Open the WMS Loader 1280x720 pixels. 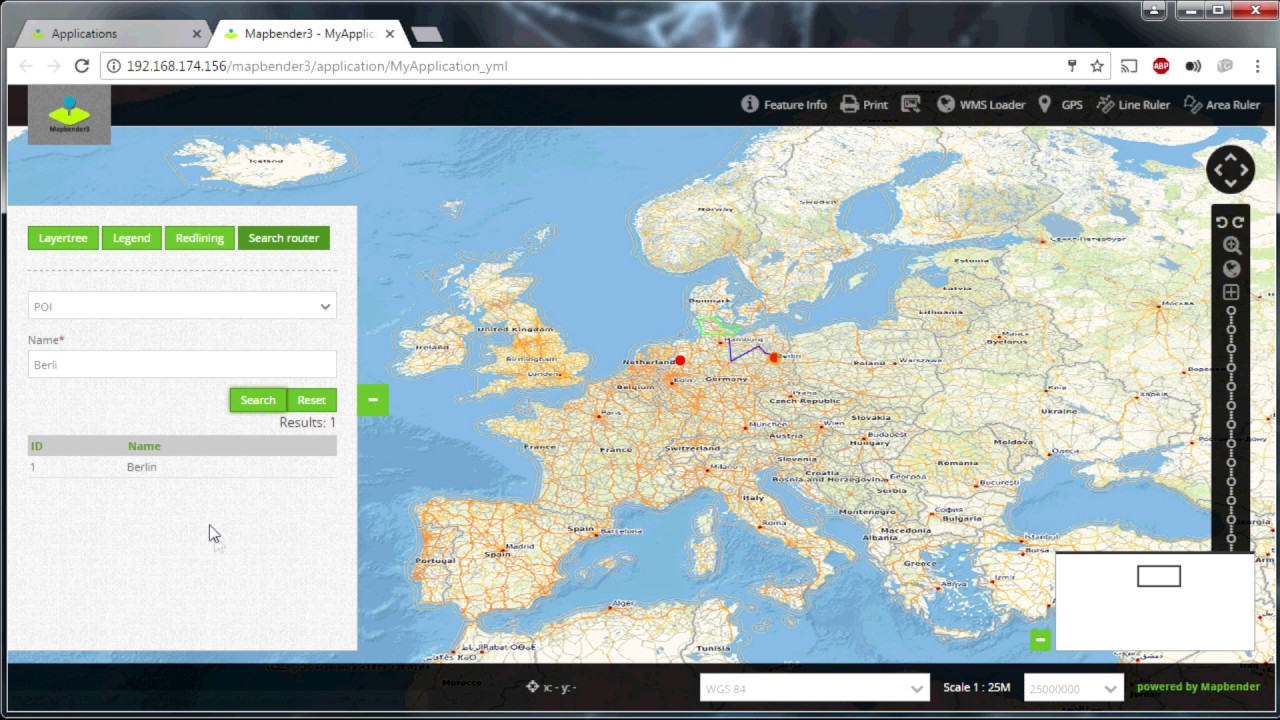pos(981,104)
